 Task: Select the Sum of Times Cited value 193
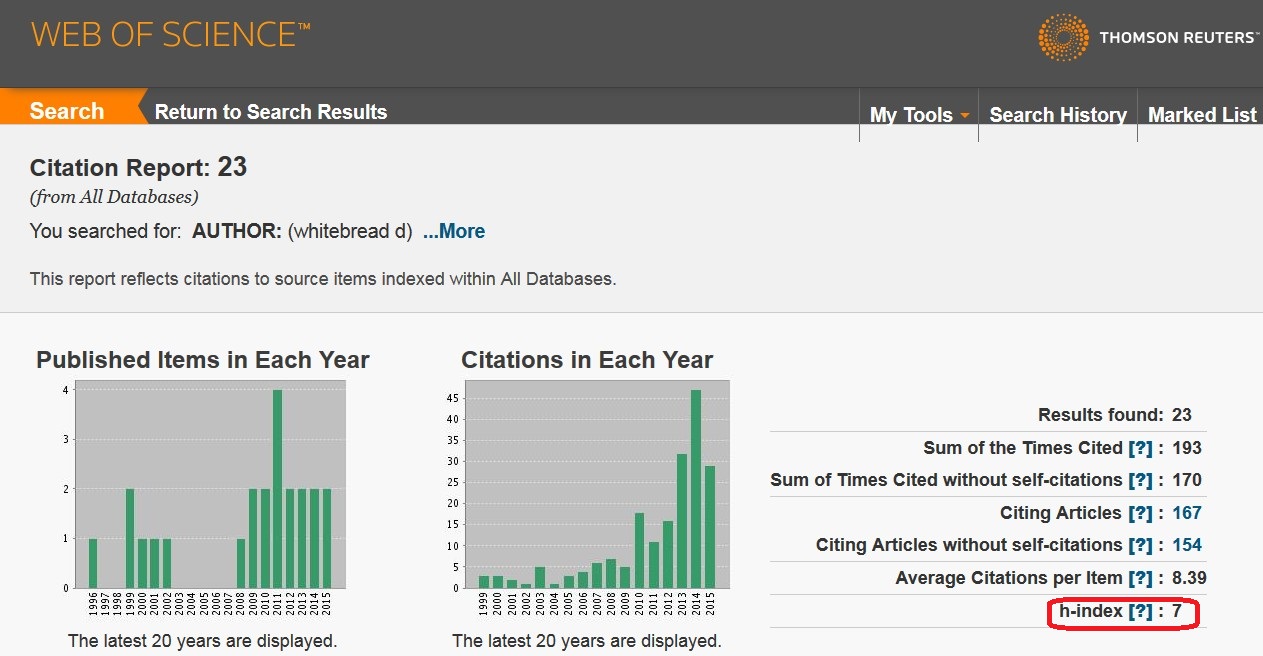(1187, 448)
